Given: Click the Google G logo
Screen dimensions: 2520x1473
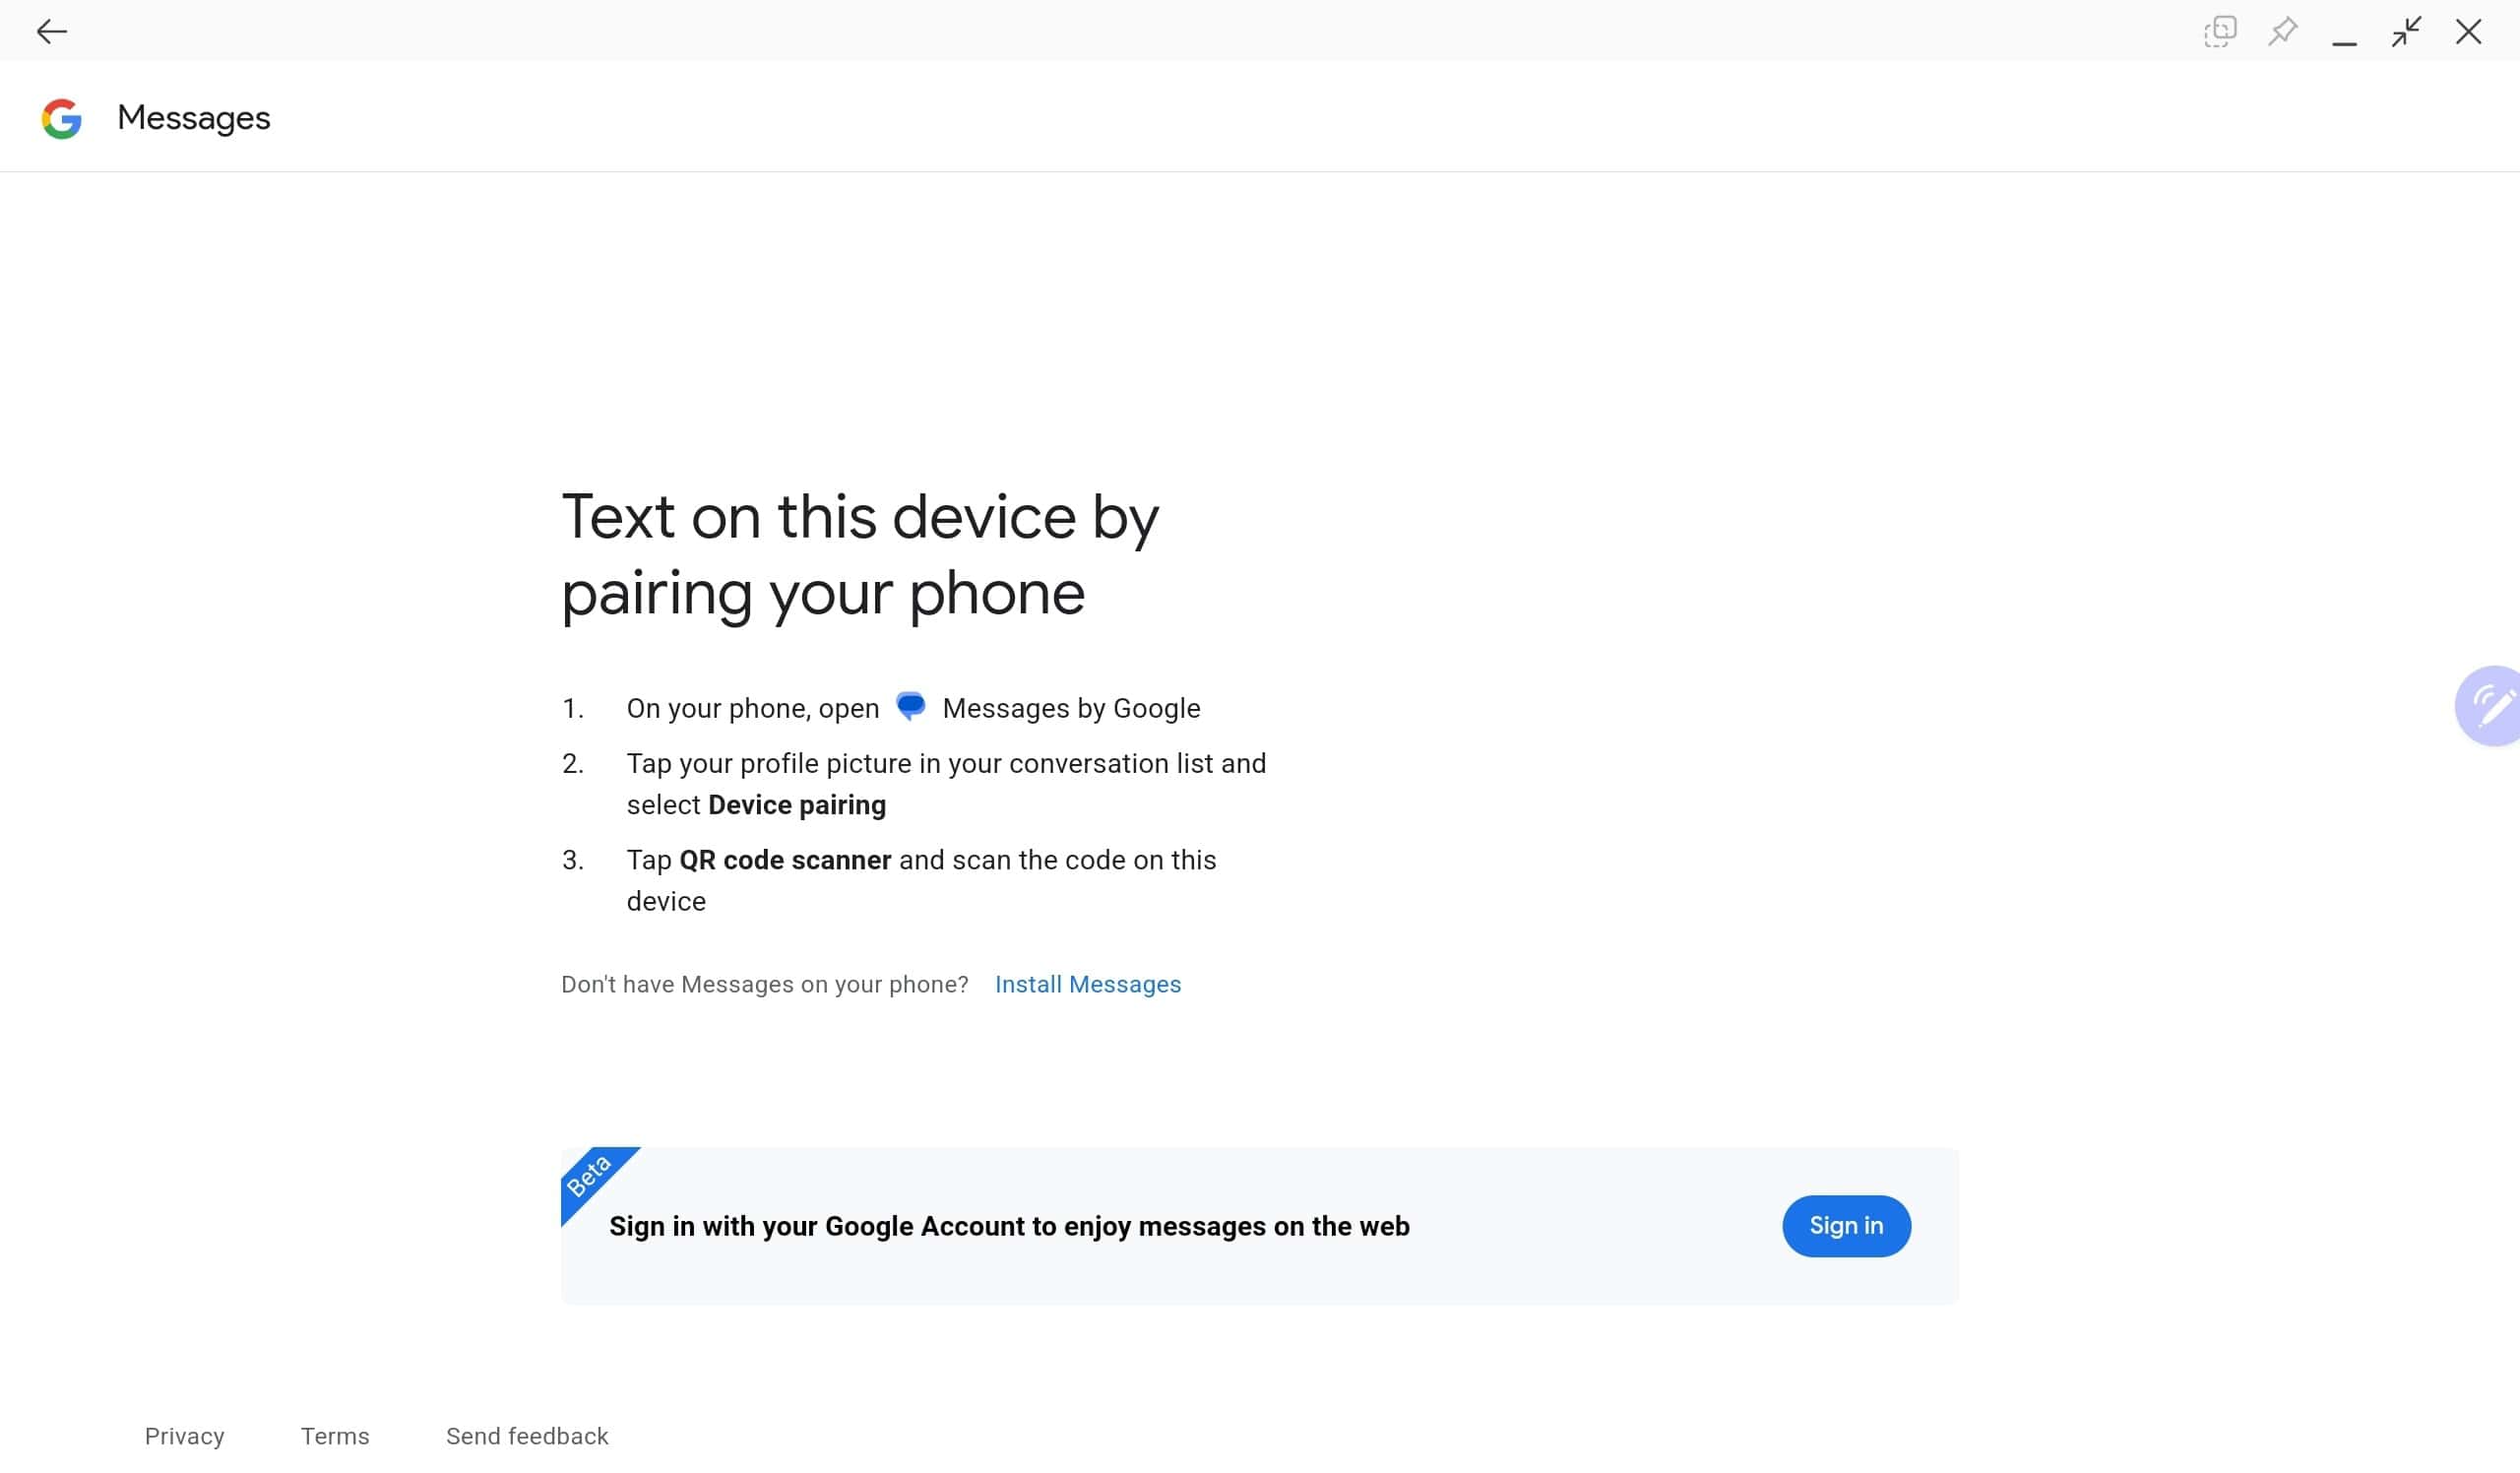Looking at the screenshot, I should [x=62, y=119].
